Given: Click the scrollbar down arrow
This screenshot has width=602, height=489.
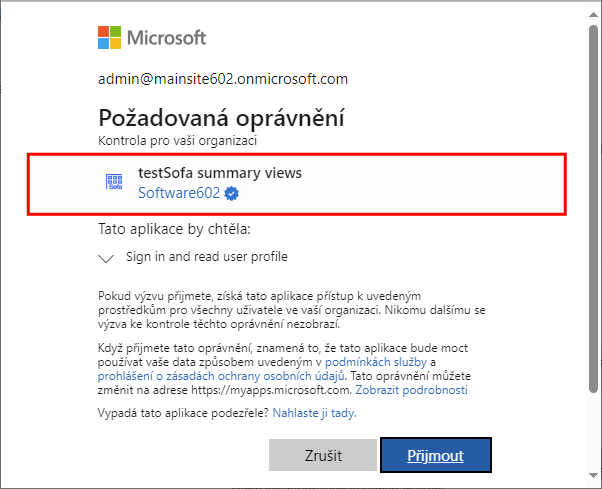Looking at the screenshot, I should pos(594,475).
